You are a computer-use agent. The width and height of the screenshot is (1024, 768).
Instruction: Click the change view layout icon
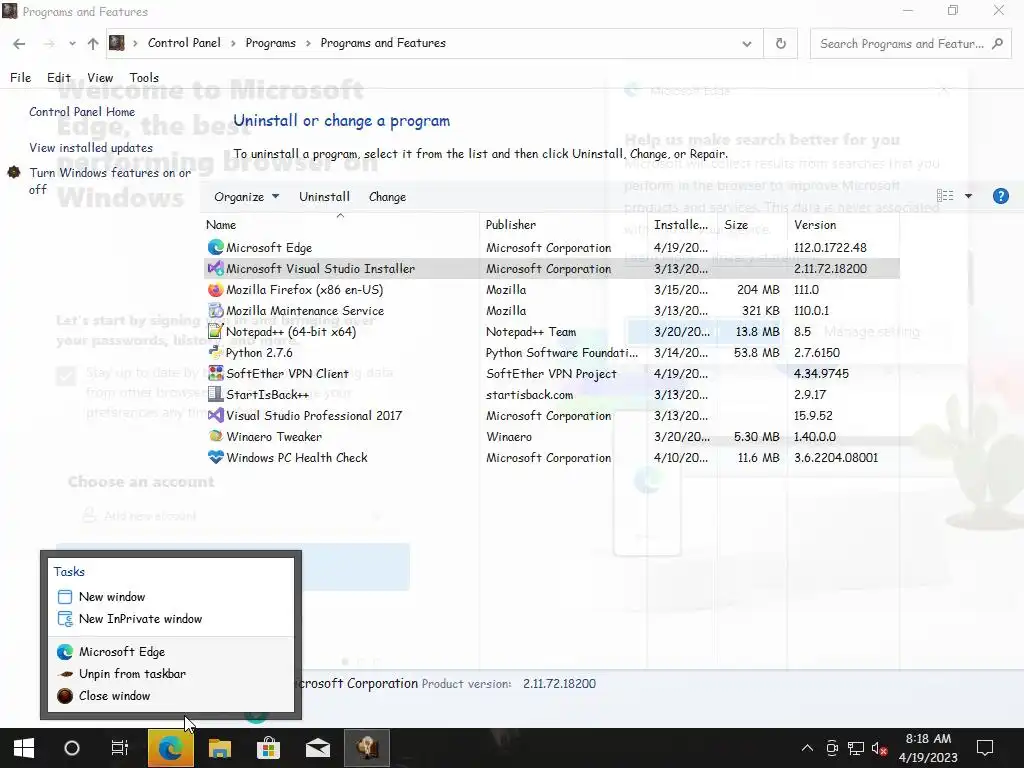pyautogui.click(x=945, y=196)
